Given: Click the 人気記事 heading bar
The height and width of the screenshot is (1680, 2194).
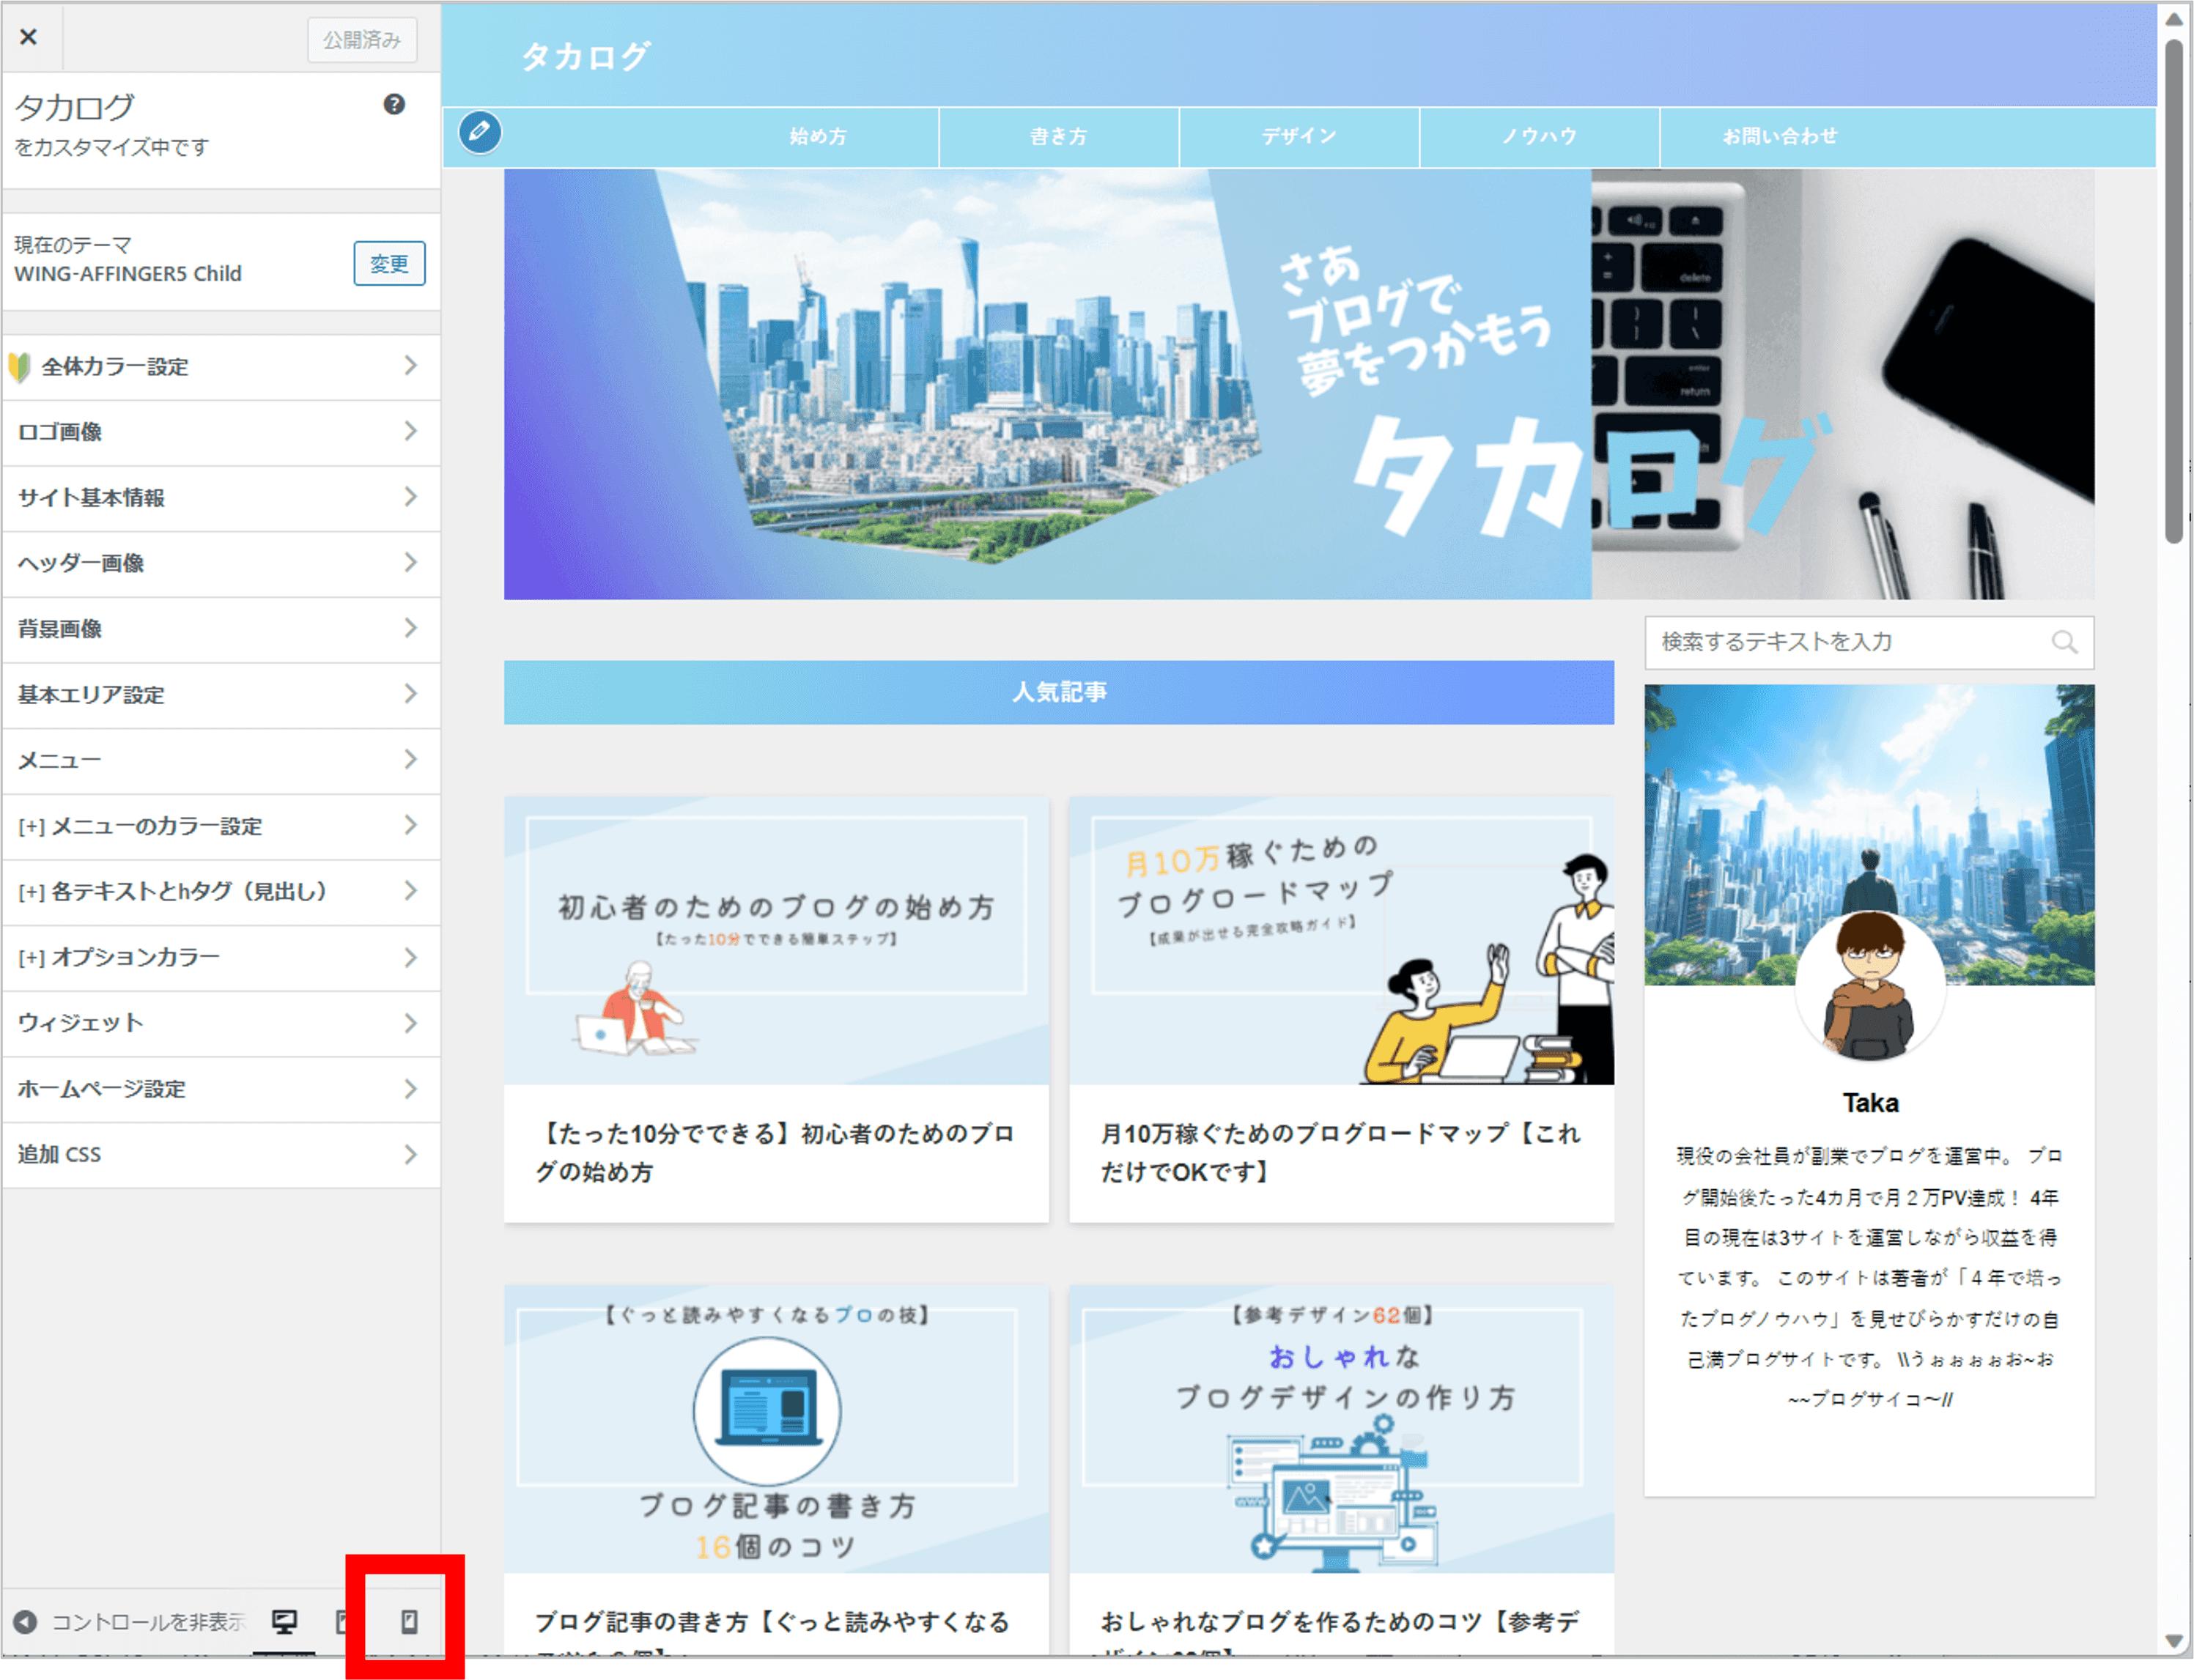Looking at the screenshot, I should coord(1059,692).
